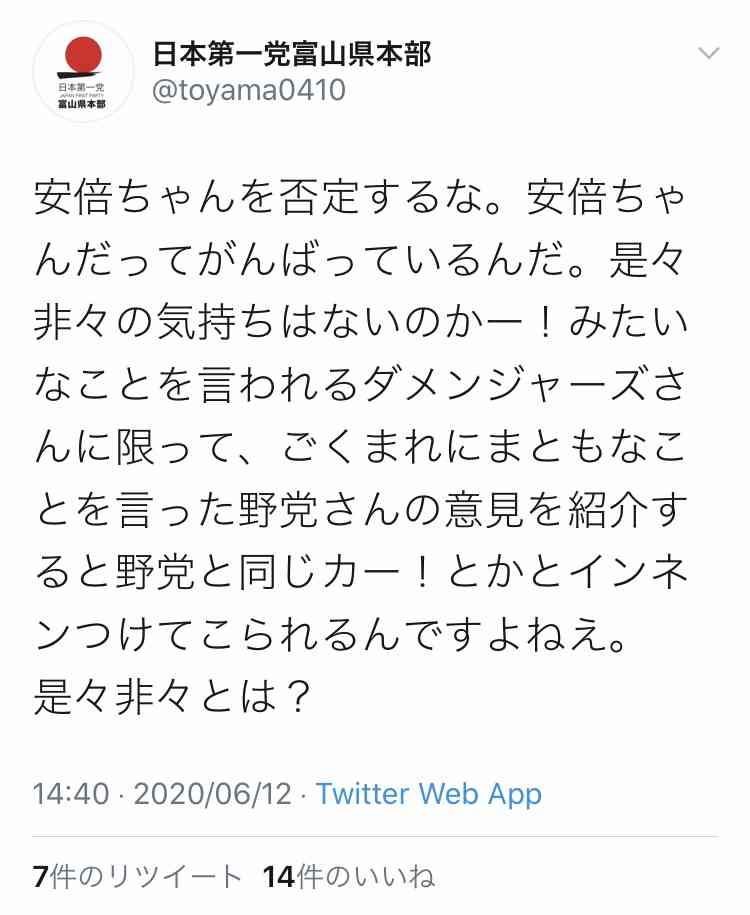Click the 富山県本部 text inside the avatar
This screenshot has height=915, width=750.
80,104
